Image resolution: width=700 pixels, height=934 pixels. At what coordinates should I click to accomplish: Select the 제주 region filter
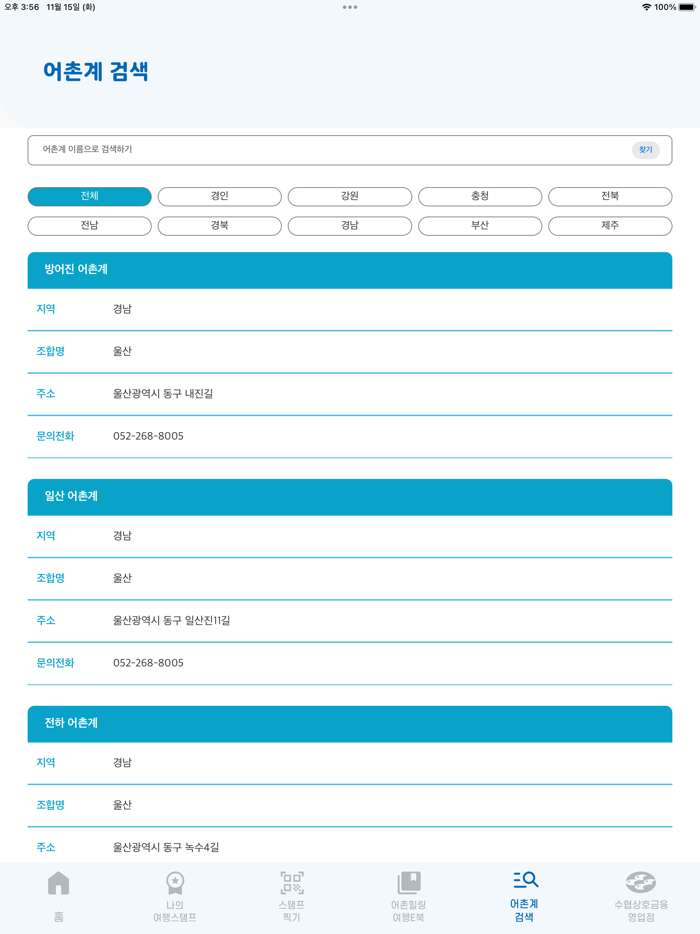click(610, 226)
